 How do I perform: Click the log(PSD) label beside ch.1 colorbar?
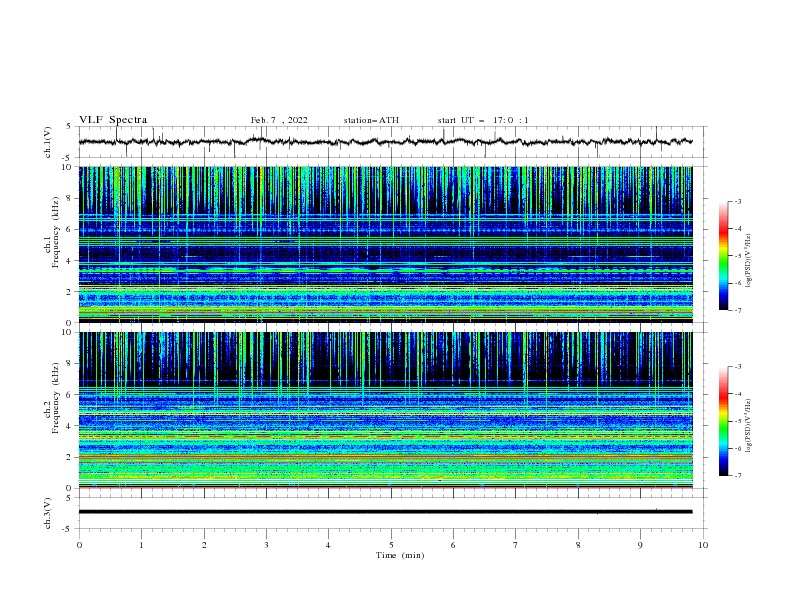[x=748, y=261]
